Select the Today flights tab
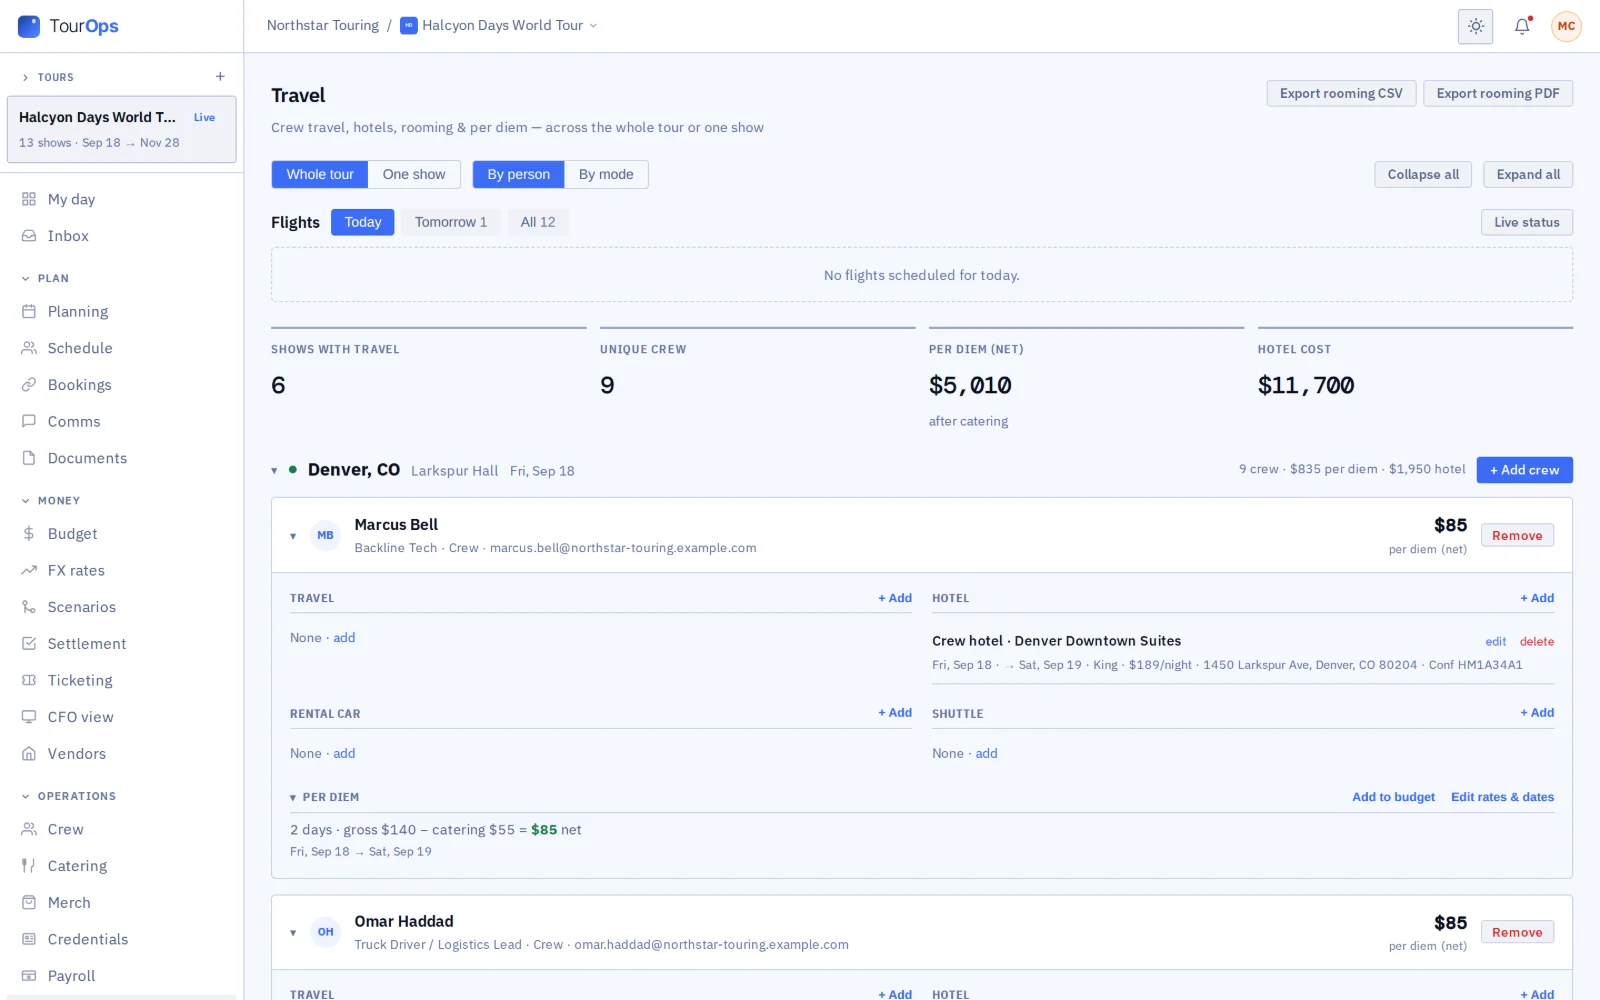This screenshot has height=1000, width=1600. pos(363,222)
